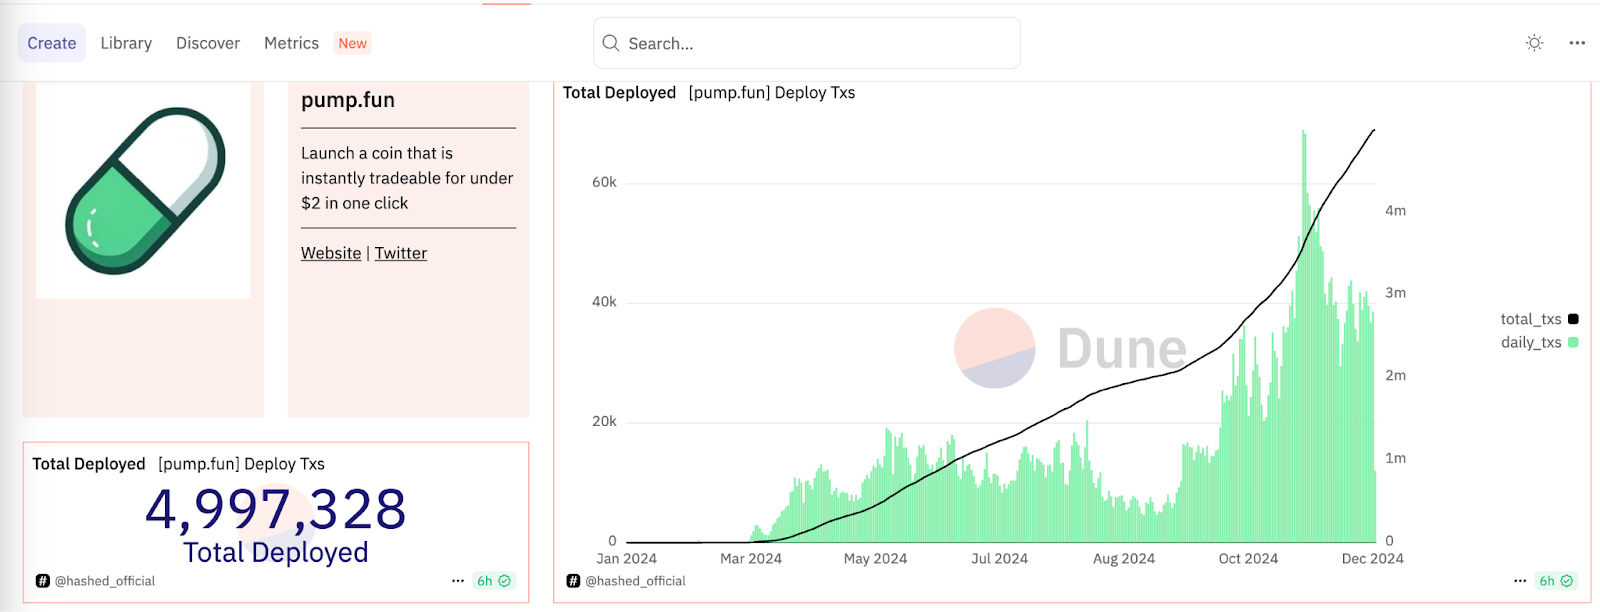Open the pump.fun Twitter link
Image resolution: width=1600 pixels, height=612 pixels.
tap(401, 253)
